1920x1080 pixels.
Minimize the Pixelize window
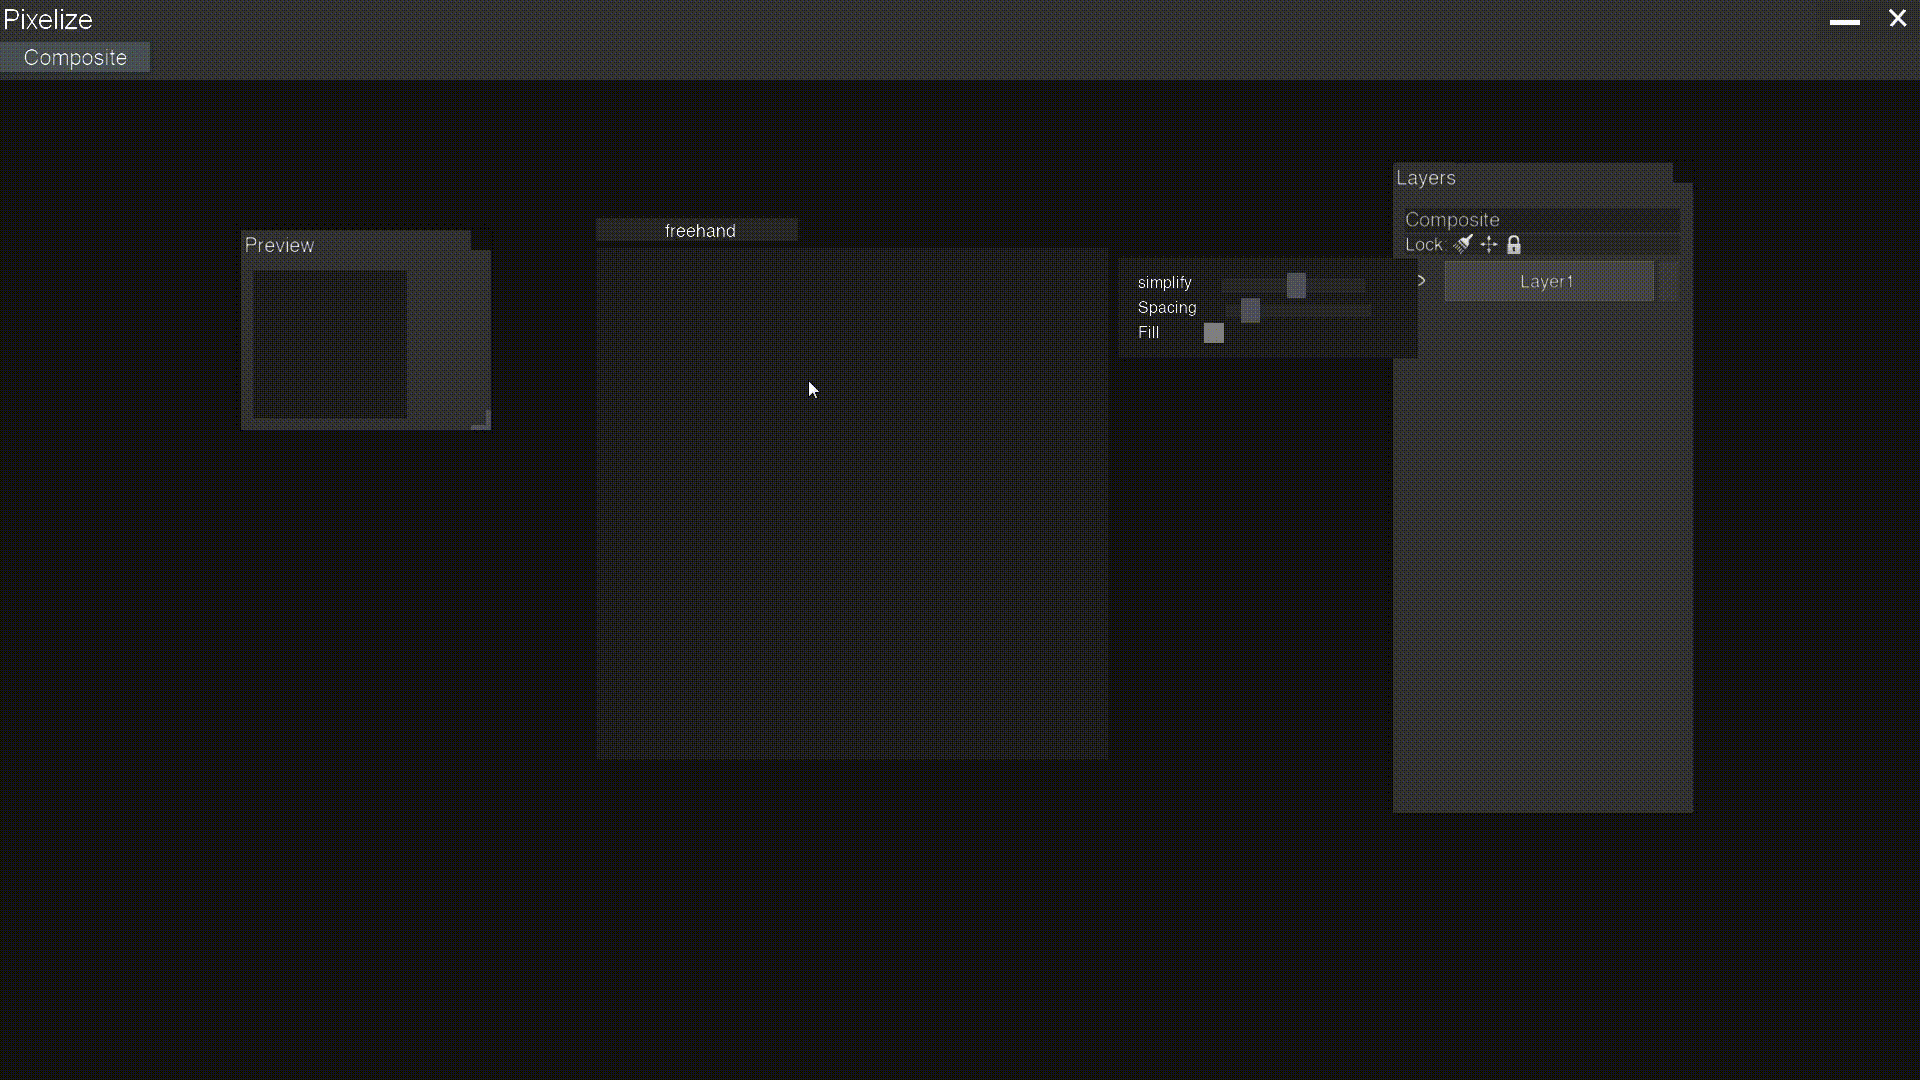[x=1845, y=20]
